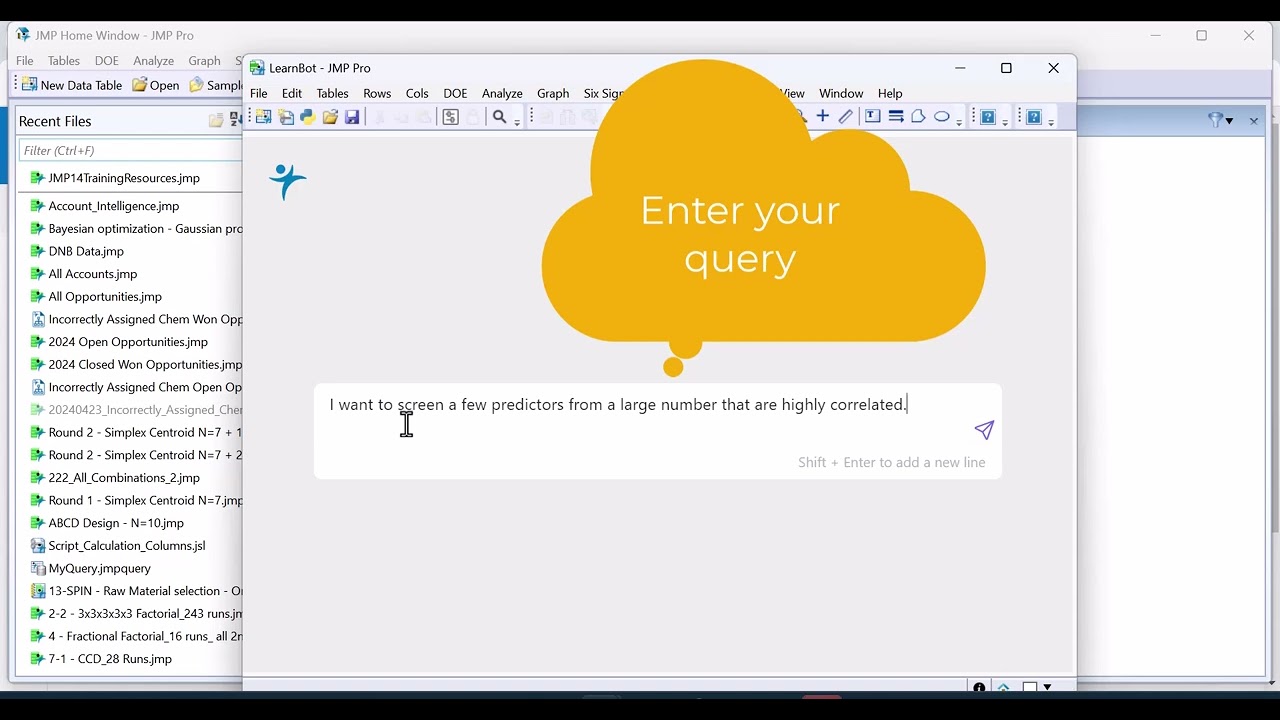
Task: Select MyQuery.jmpquery in Recent Files
Action: click(x=100, y=569)
